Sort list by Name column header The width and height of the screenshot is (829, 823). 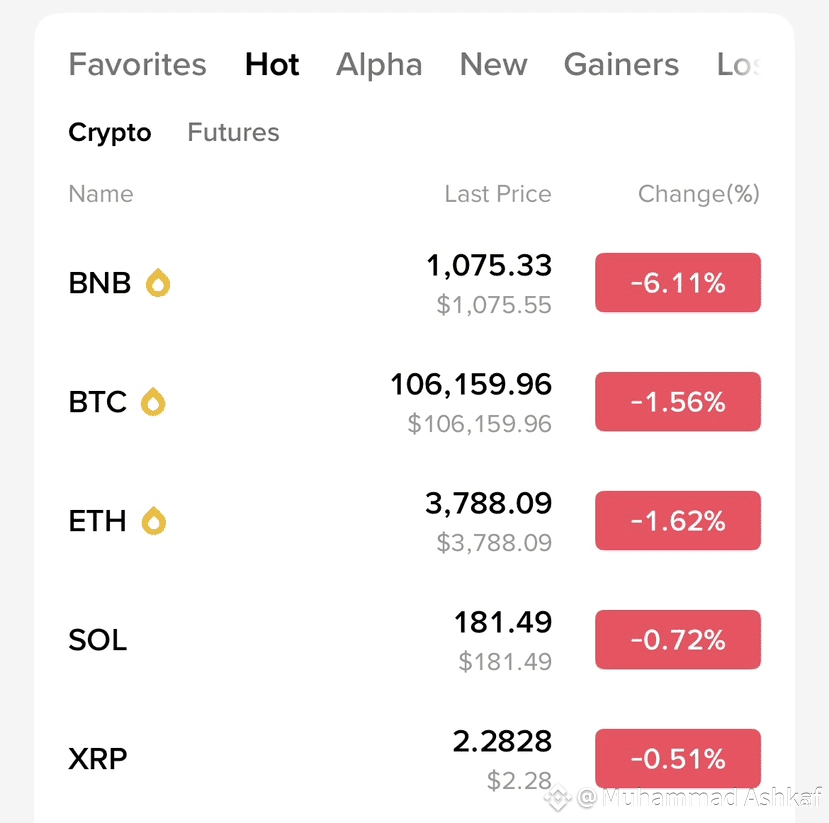tap(101, 194)
